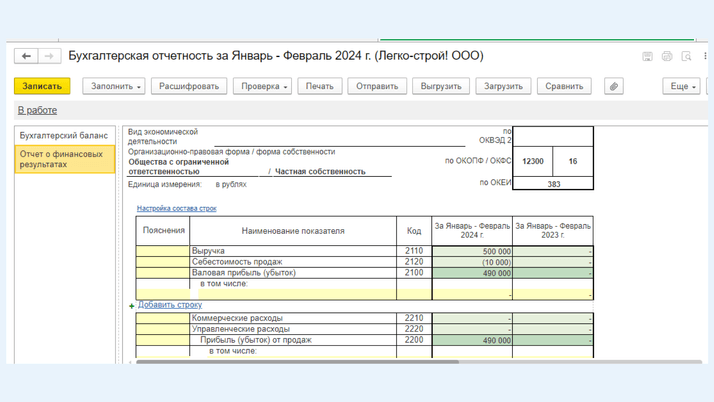
Task: Open the vertical dots menu icon
Action: pyautogui.click(x=705, y=57)
